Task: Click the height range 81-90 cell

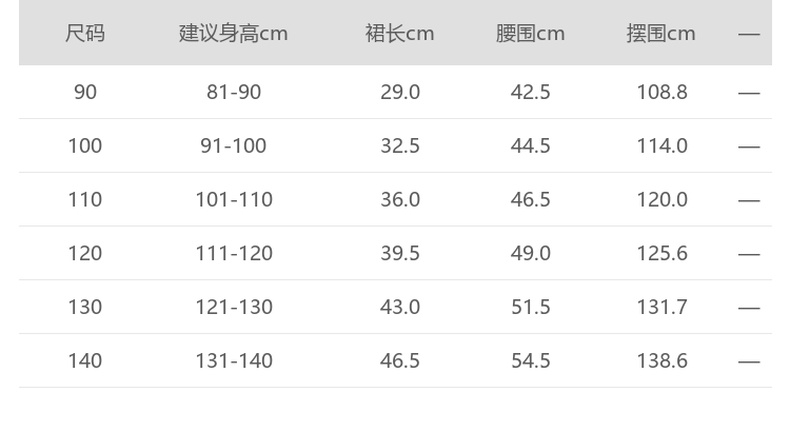Action: [233, 92]
